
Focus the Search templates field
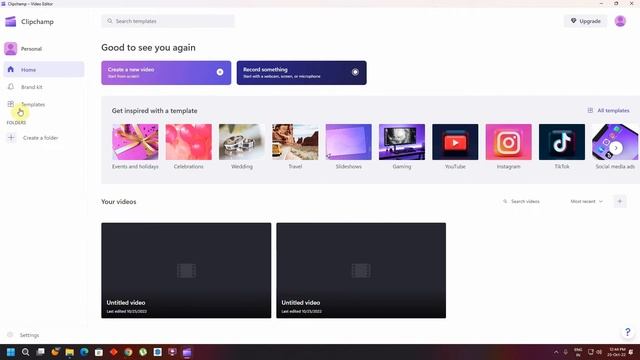pos(168,21)
